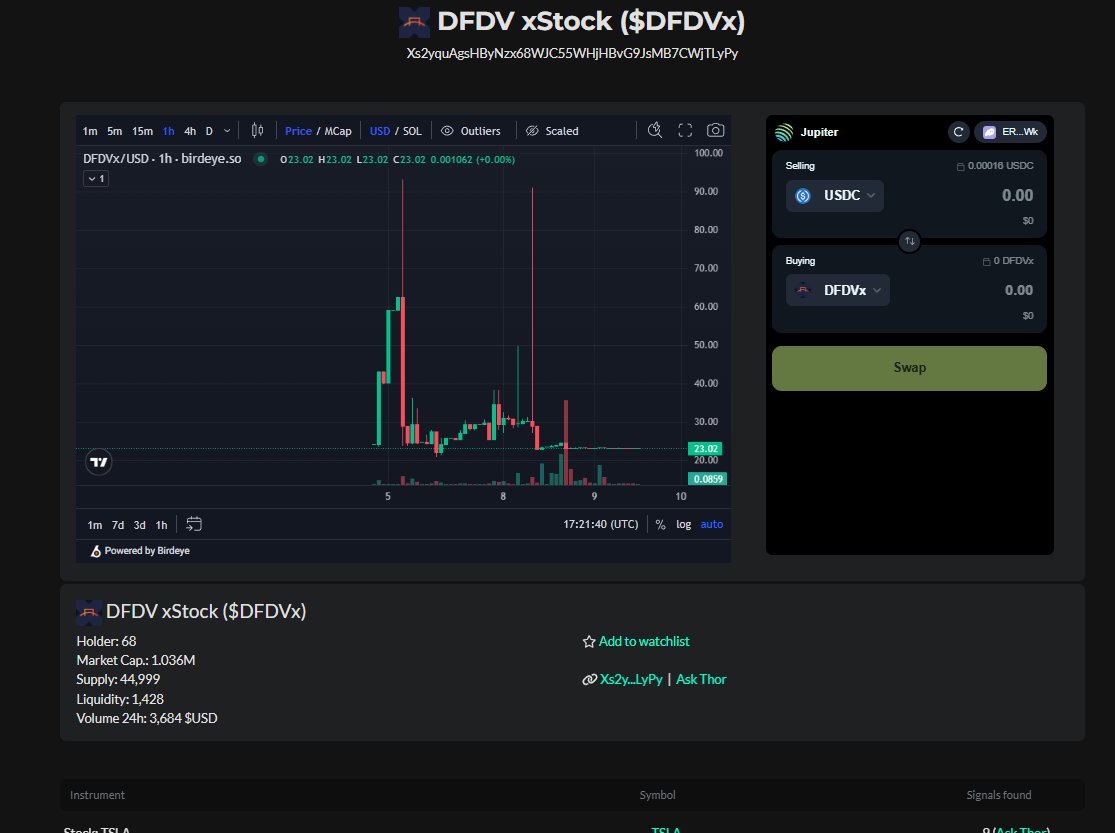Open the USDC token selector dropdown
This screenshot has height=833, width=1115.
click(837, 195)
